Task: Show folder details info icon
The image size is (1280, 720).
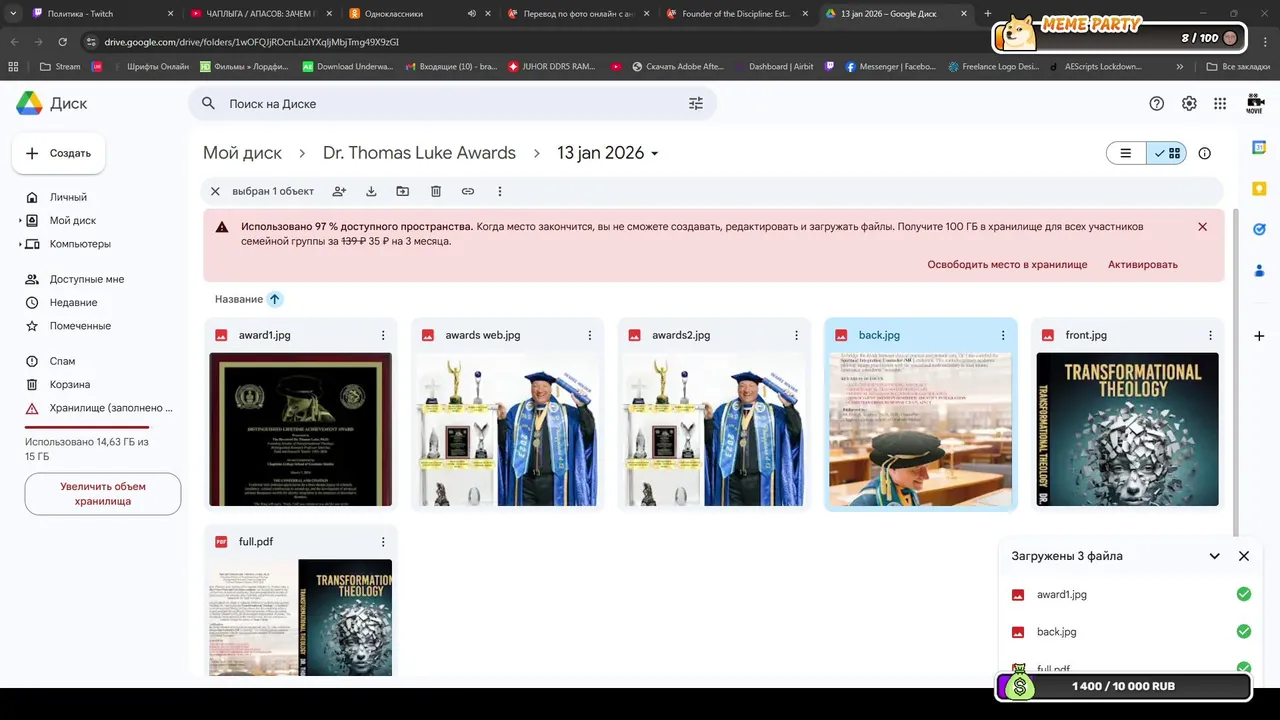Action: pyautogui.click(x=1205, y=153)
